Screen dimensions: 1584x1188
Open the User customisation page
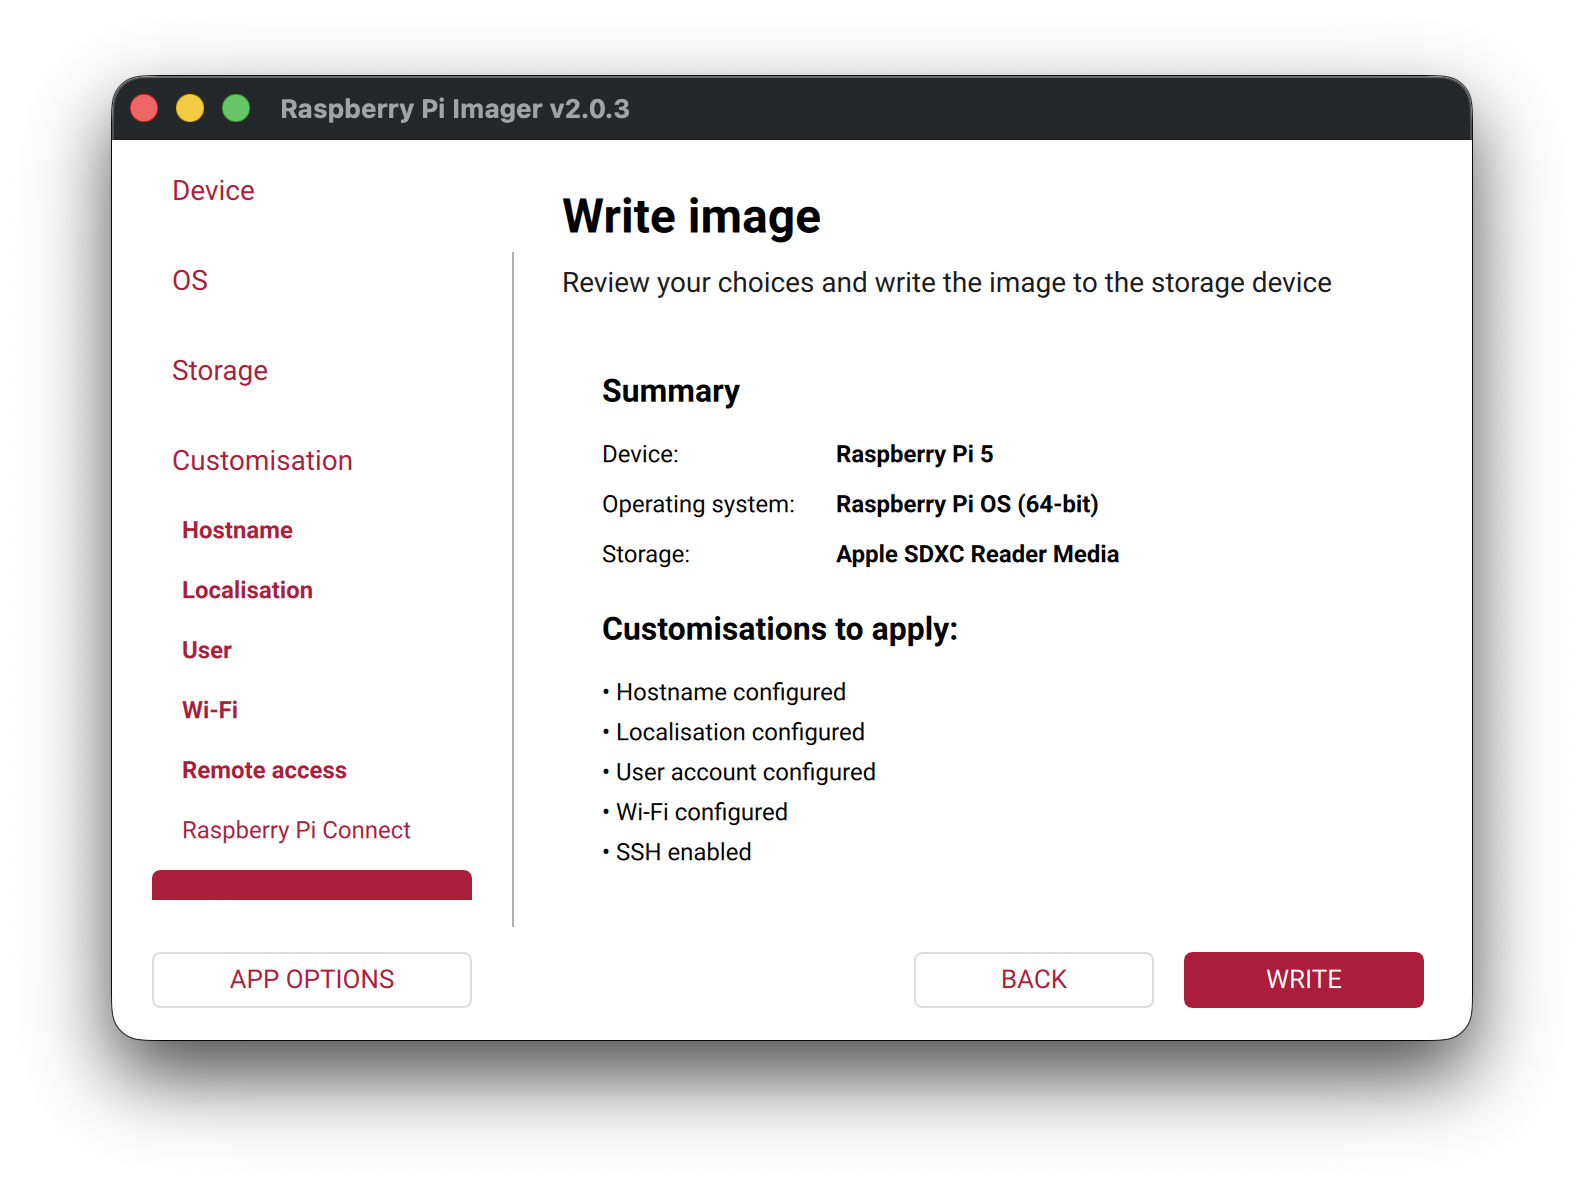click(207, 650)
